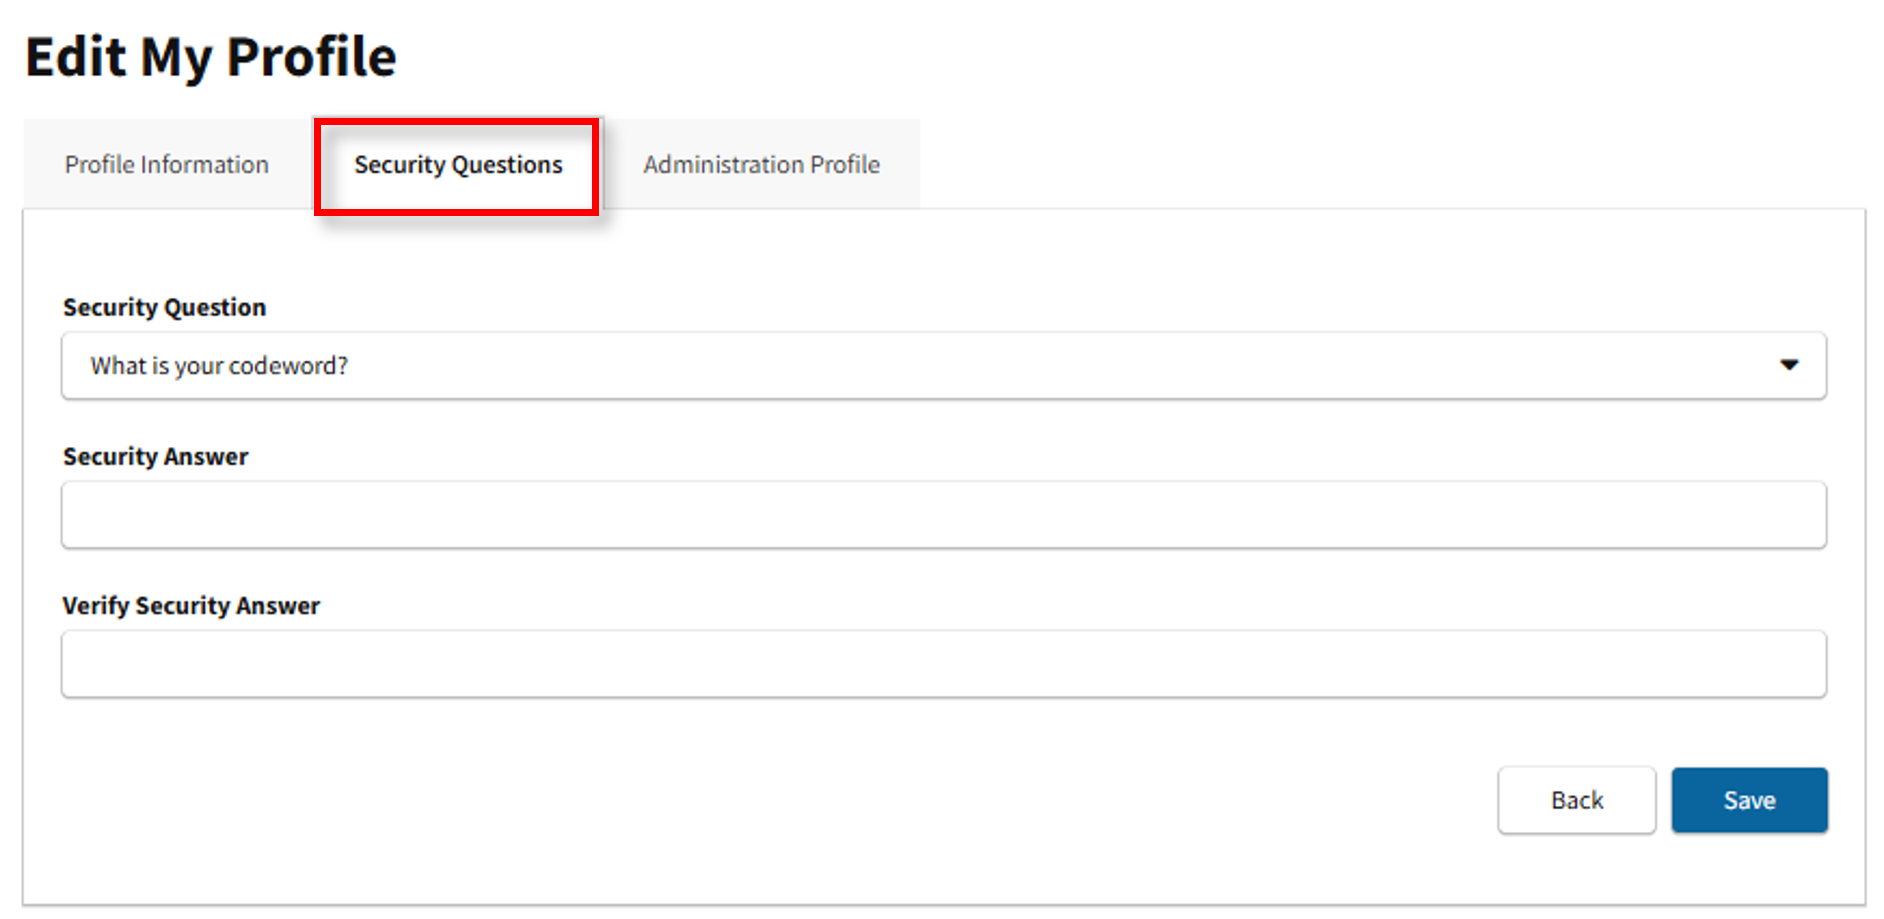The width and height of the screenshot is (1884, 919).
Task: Click the Security Question field label
Action: pyautogui.click(x=165, y=308)
